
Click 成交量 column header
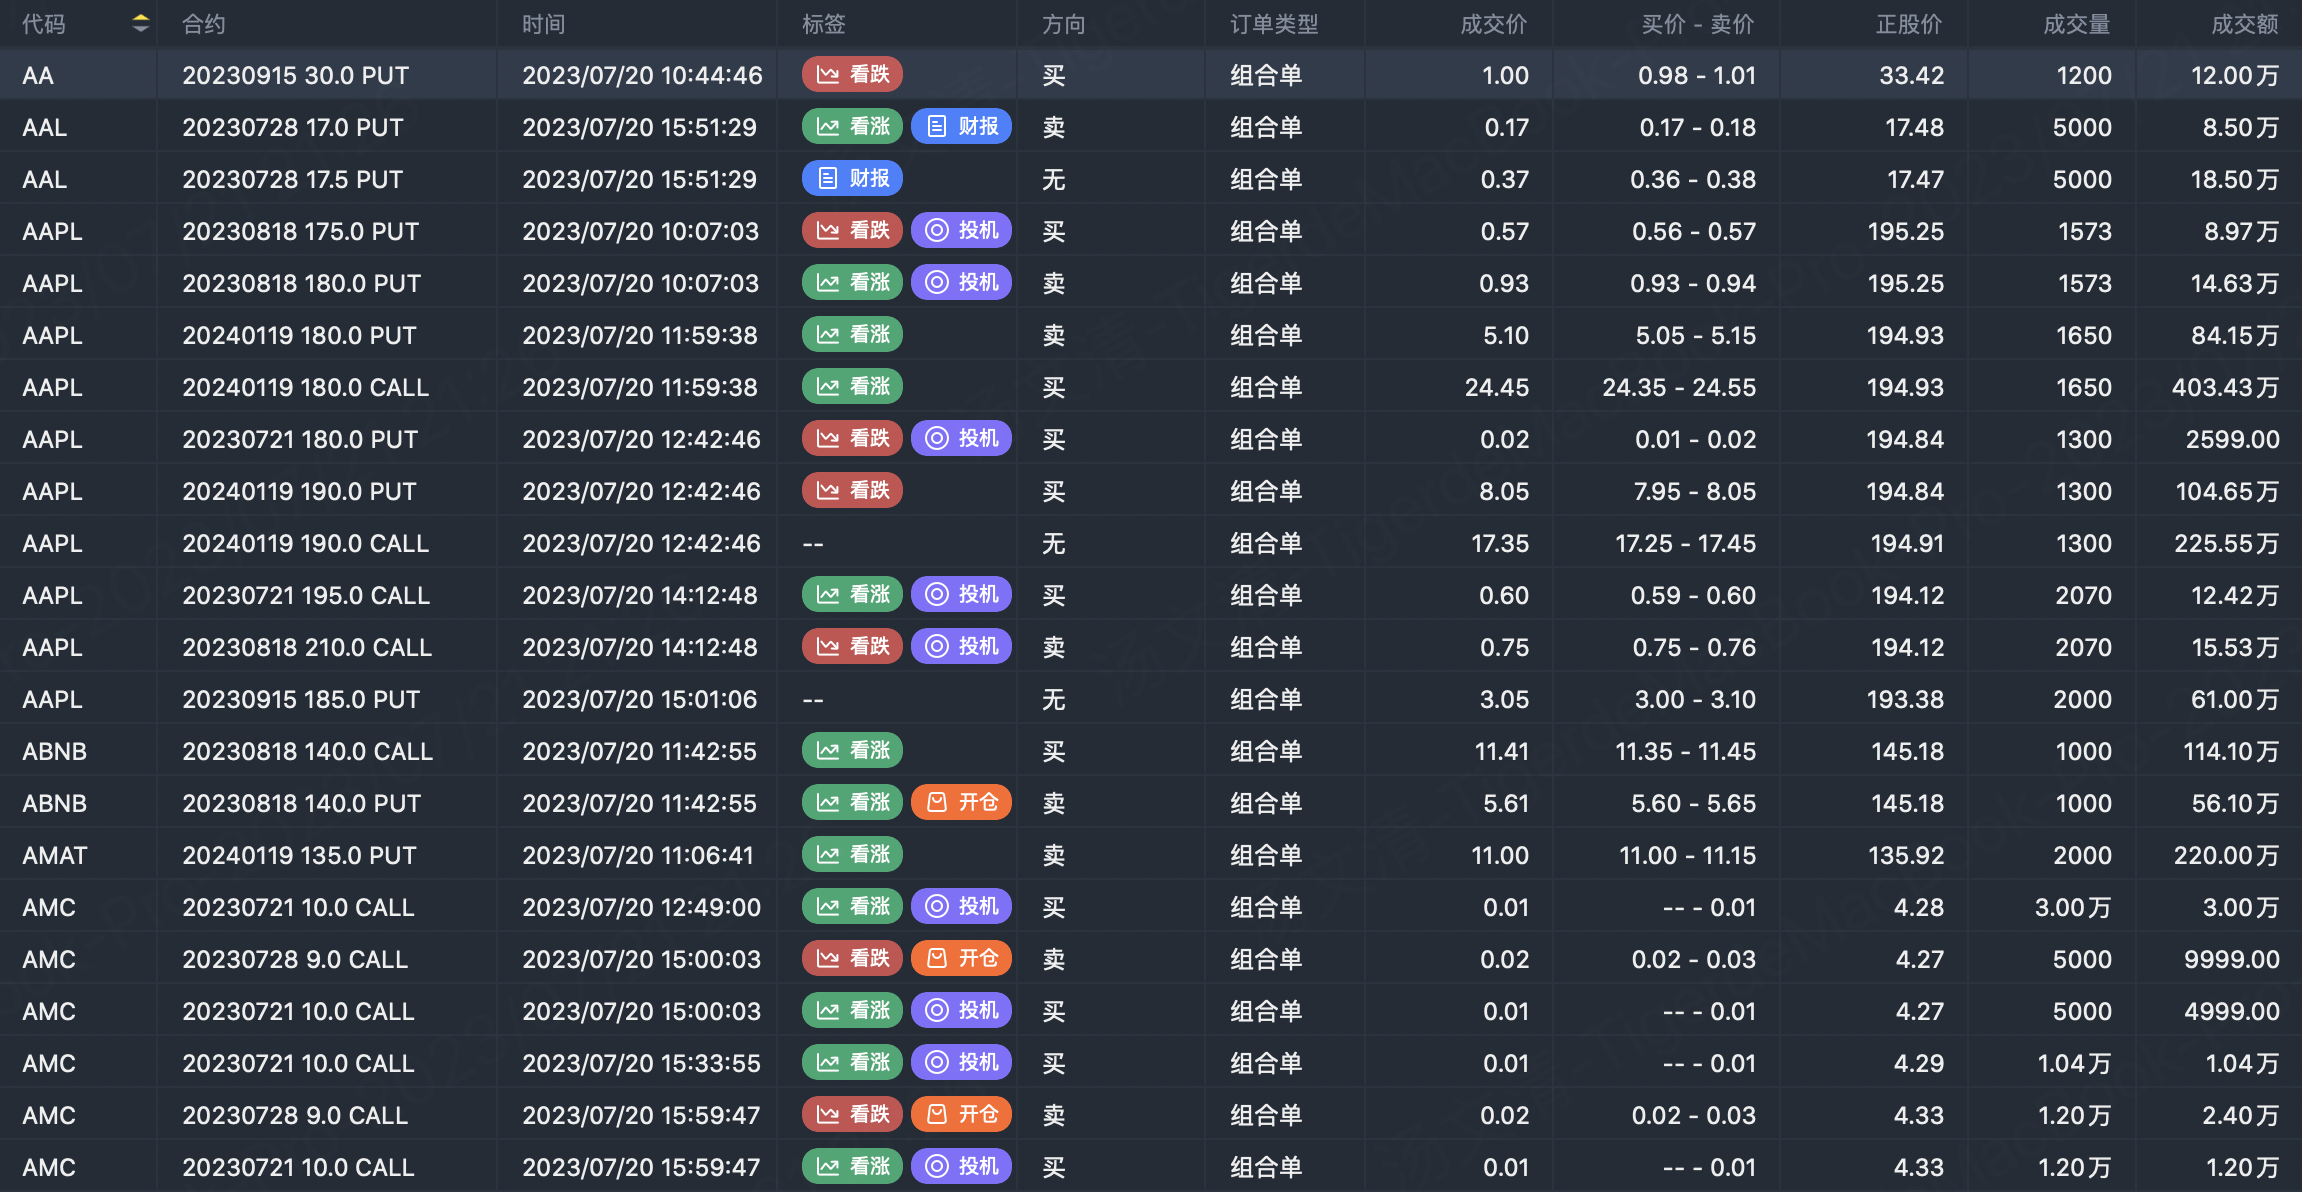pyautogui.click(x=2076, y=24)
